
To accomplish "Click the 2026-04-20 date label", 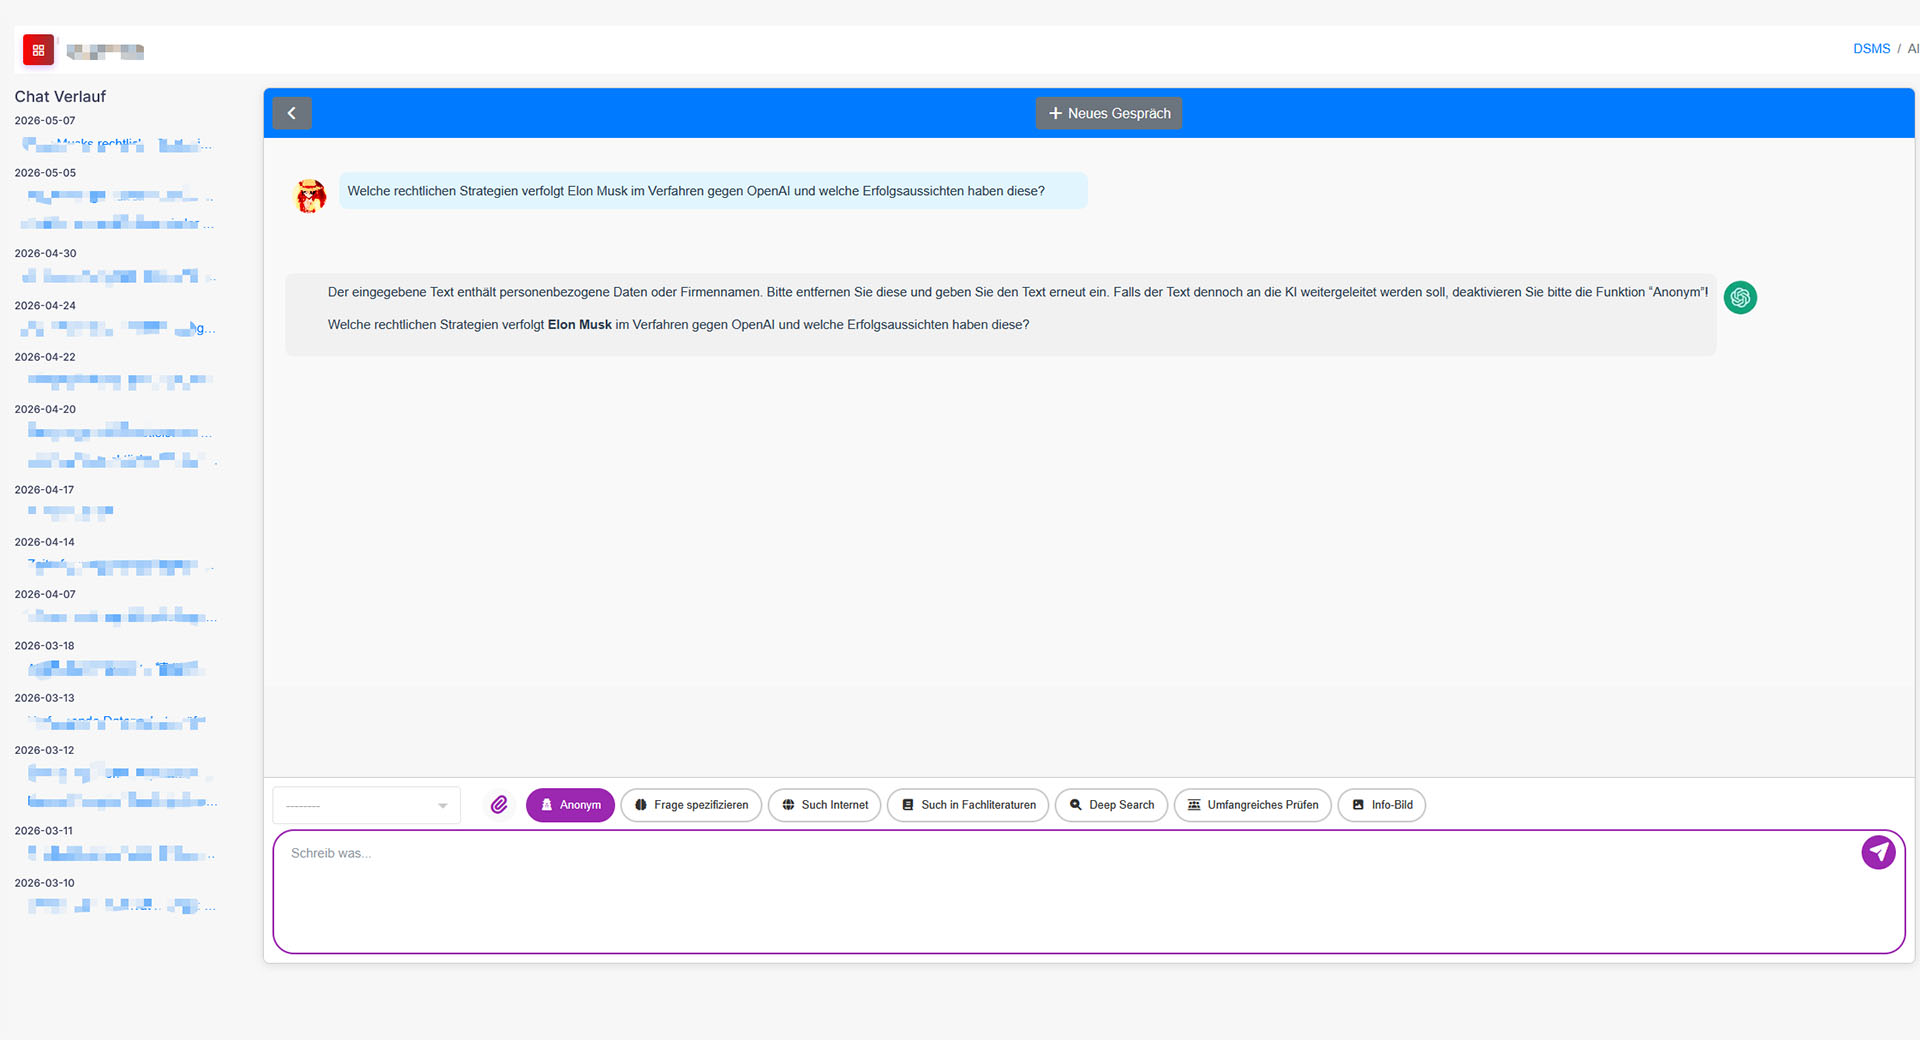I will [45, 409].
